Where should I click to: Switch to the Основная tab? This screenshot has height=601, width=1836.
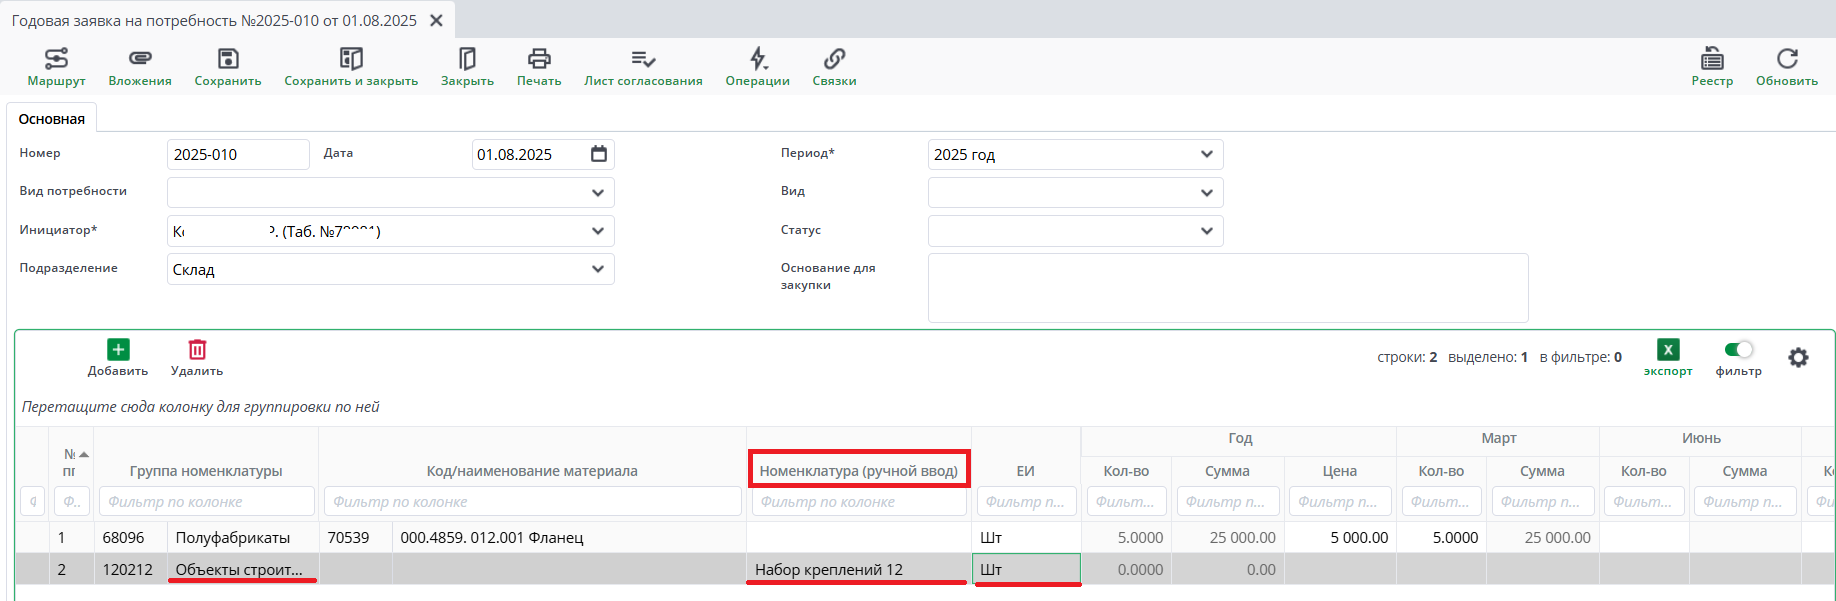tap(52, 119)
